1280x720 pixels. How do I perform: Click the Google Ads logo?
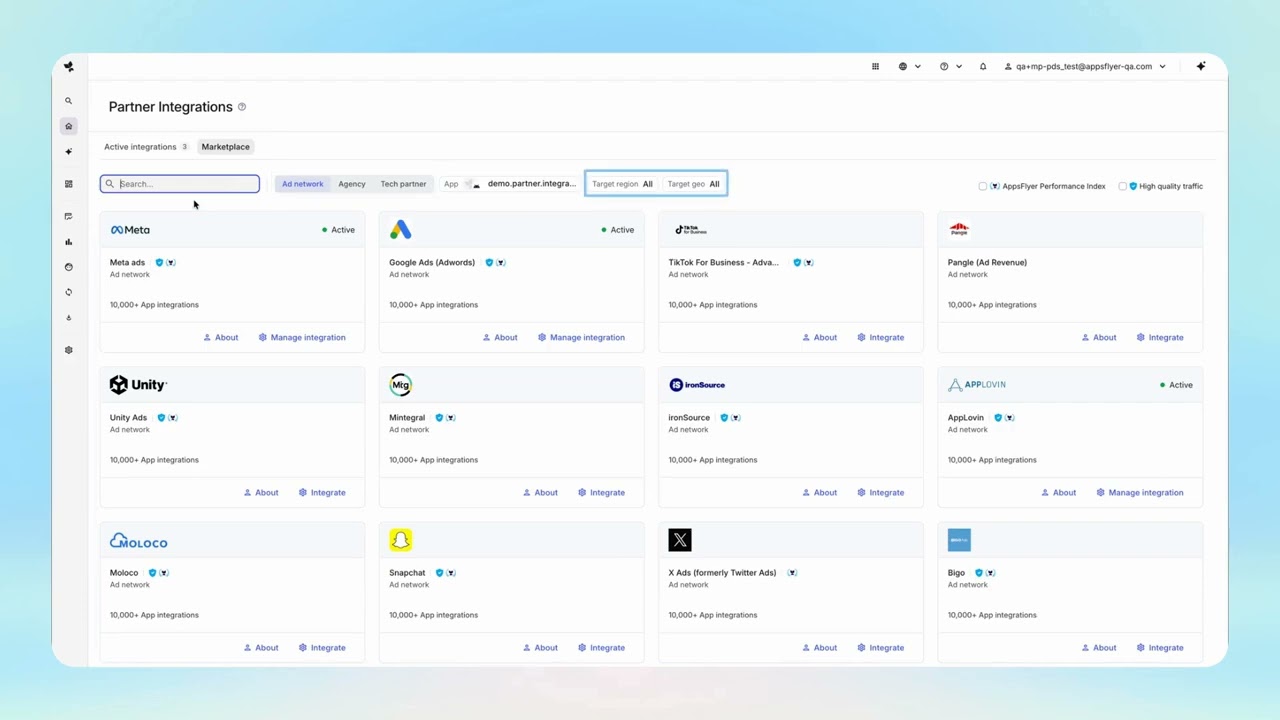(400, 230)
